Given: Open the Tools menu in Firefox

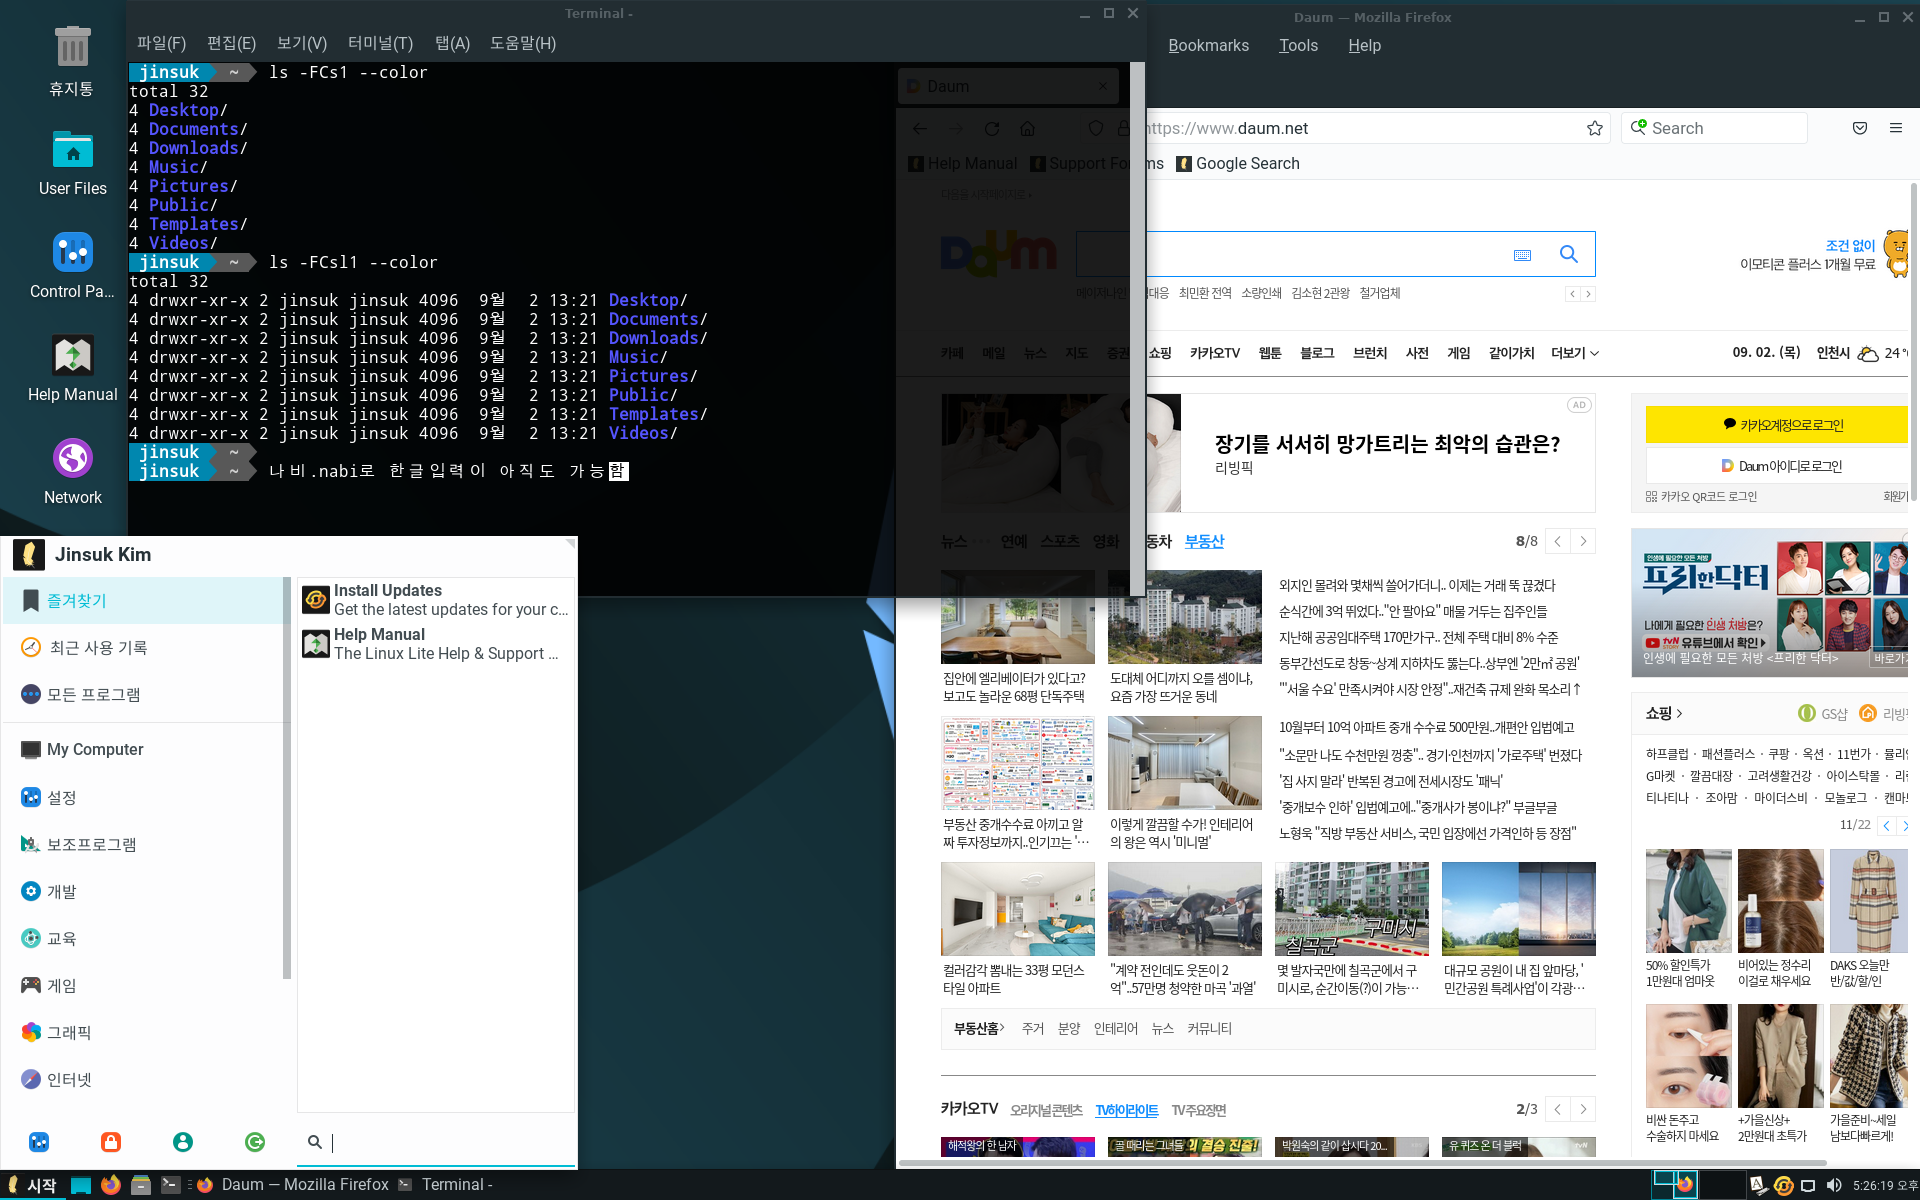Looking at the screenshot, I should coord(1298,46).
